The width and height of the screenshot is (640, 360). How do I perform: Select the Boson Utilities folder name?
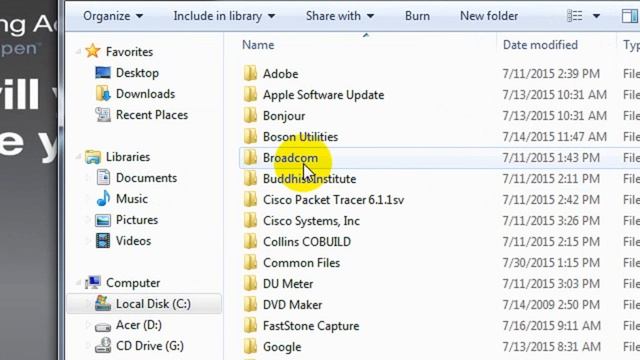coord(300,137)
